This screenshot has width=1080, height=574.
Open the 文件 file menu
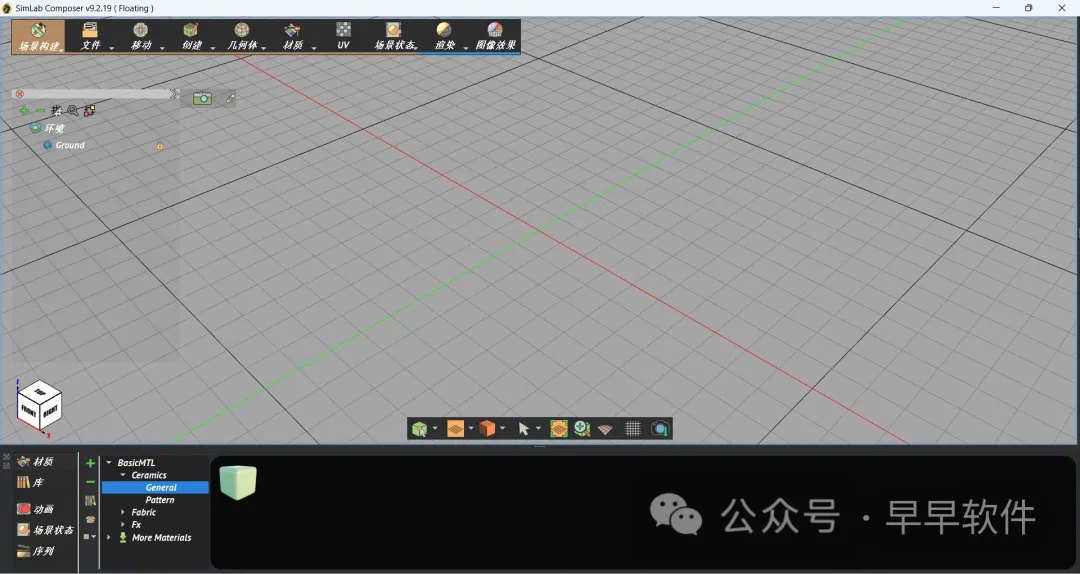tap(90, 37)
